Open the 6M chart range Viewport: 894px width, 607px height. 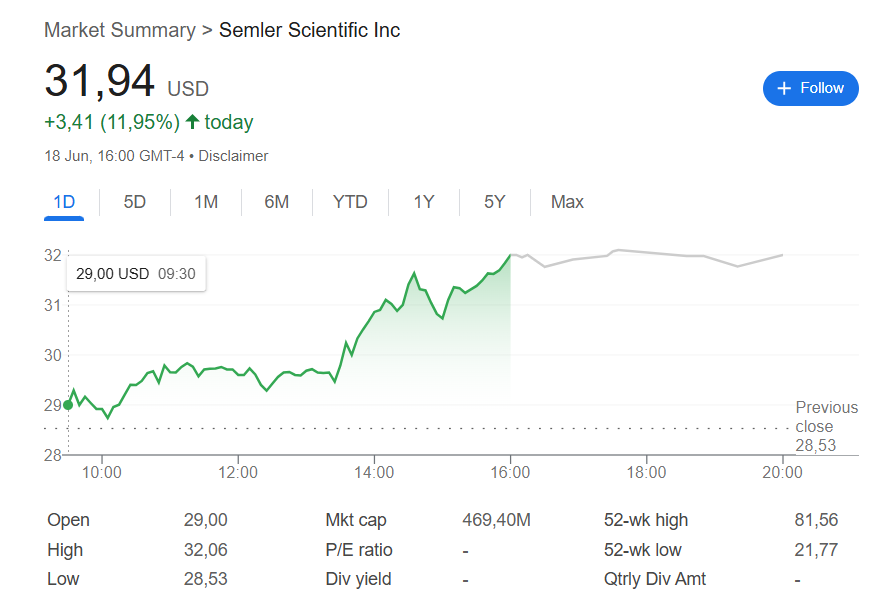(277, 202)
